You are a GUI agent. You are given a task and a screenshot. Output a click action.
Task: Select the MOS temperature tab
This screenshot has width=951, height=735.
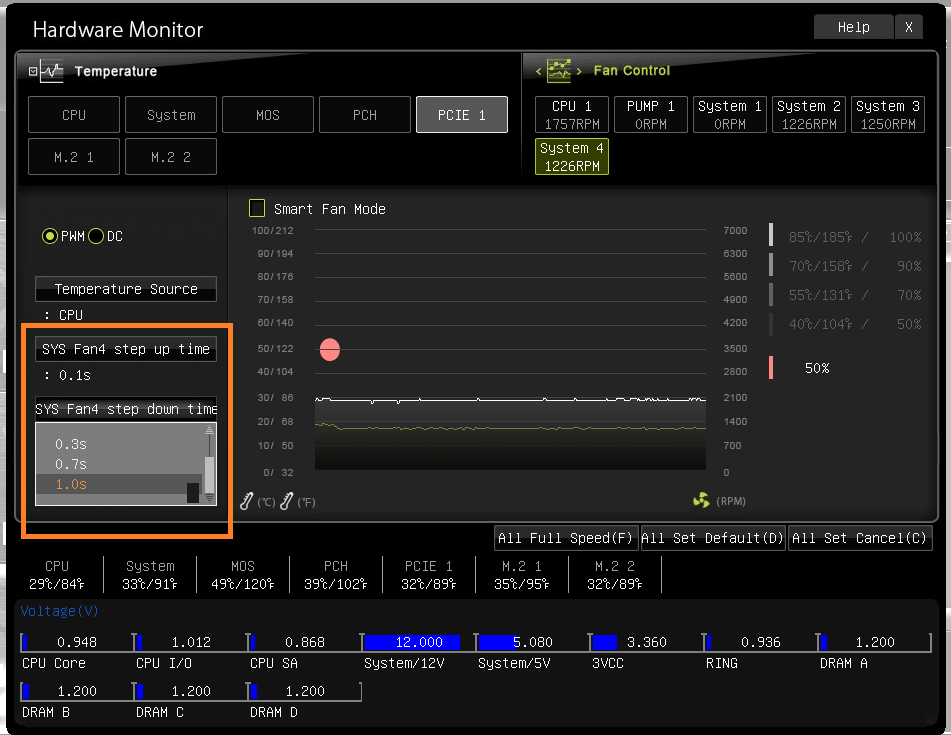(268, 115)
